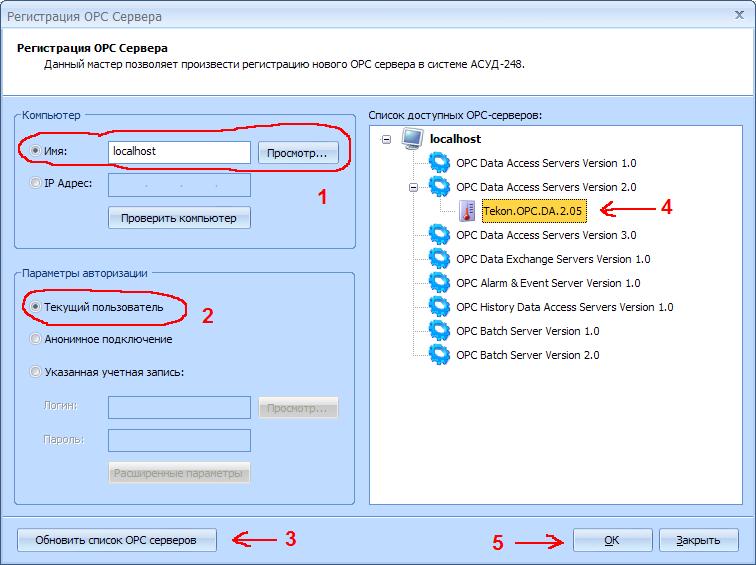The height and width of the screenshot is (565, 756).
Task: Click the 'Проверить компьютер' button
Action: (179, 217)
